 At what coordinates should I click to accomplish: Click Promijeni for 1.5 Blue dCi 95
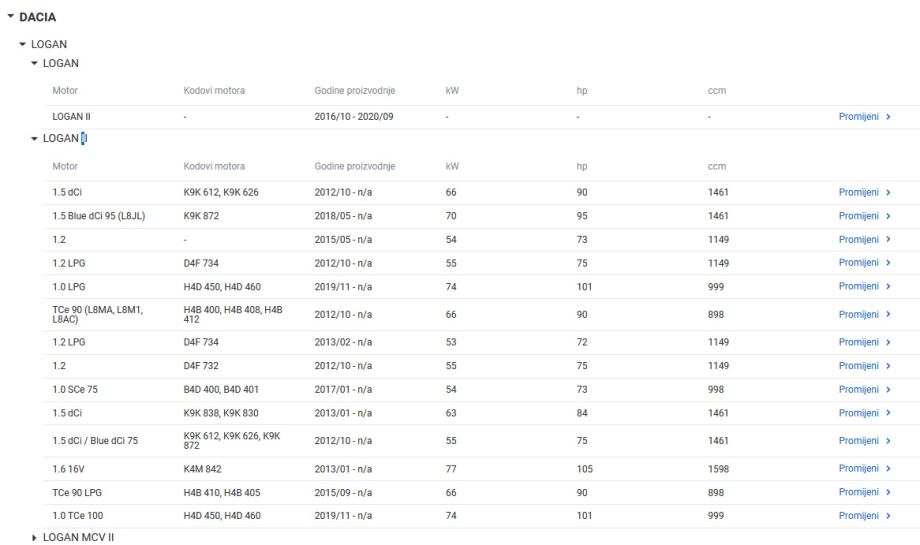(858, 216)
